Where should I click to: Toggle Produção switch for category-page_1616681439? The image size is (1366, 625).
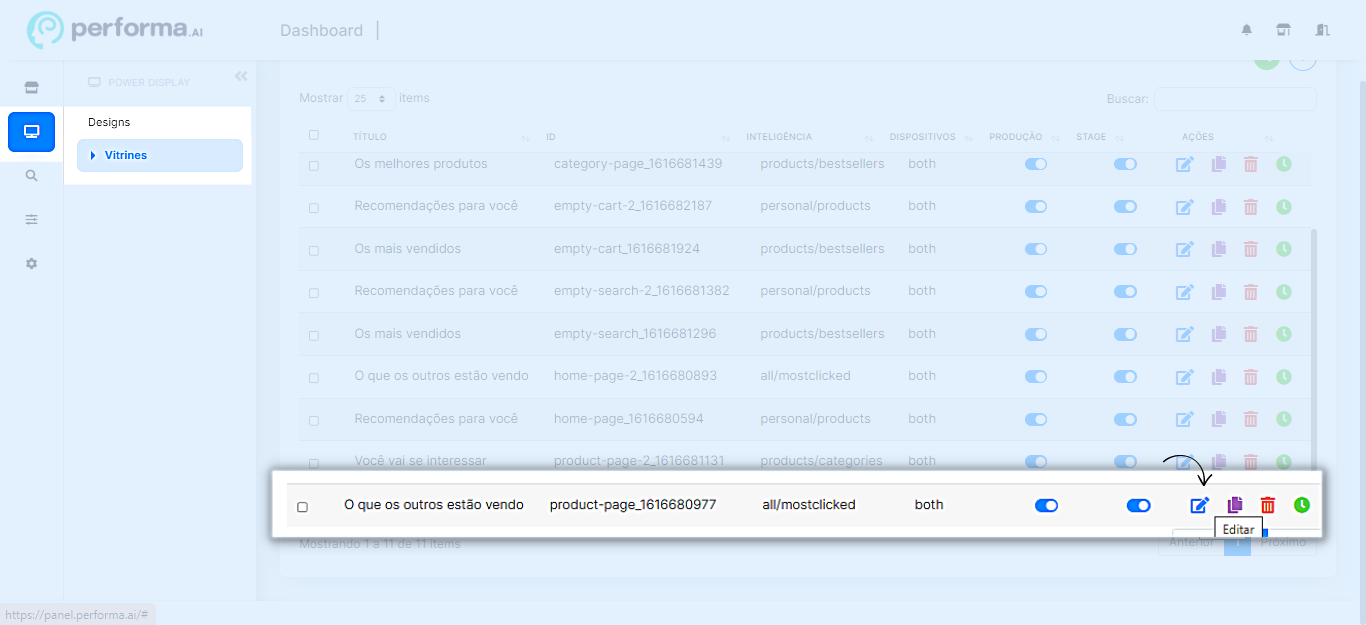click(1036, 164)
